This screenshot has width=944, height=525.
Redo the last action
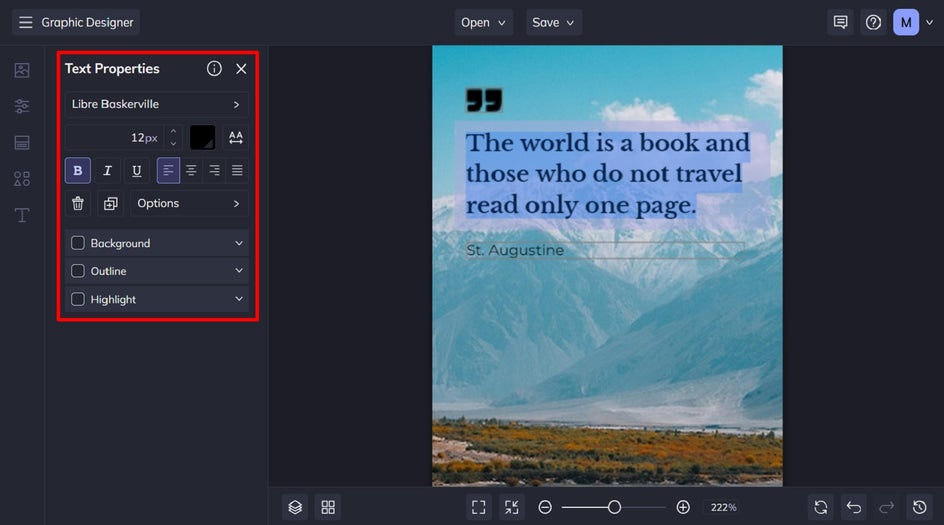886,508
